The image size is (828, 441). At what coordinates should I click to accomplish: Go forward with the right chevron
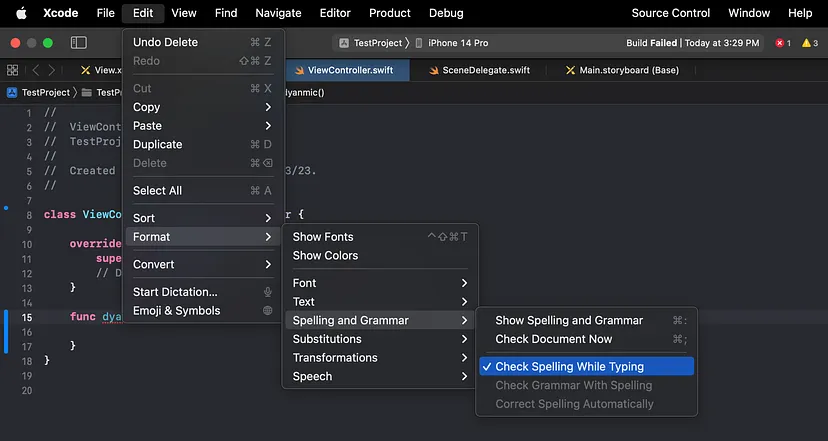[52, 70]
